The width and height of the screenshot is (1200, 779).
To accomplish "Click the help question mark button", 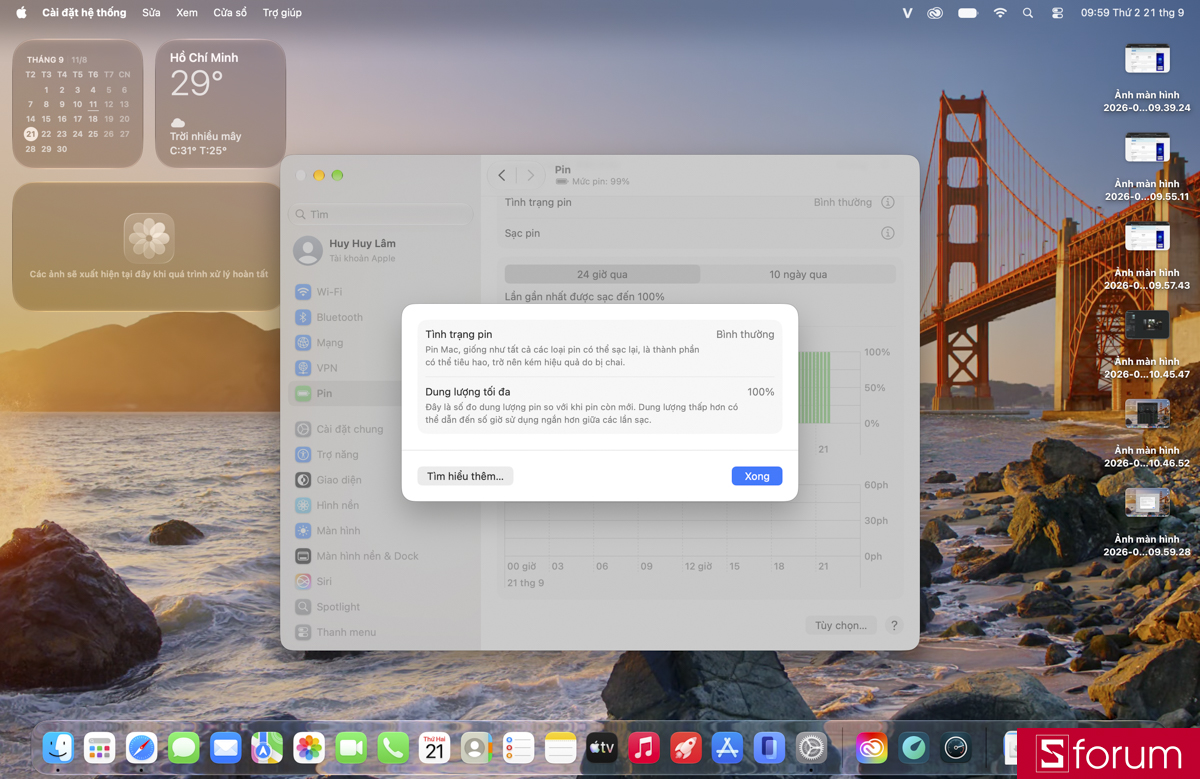I will (x=894, y=625).
